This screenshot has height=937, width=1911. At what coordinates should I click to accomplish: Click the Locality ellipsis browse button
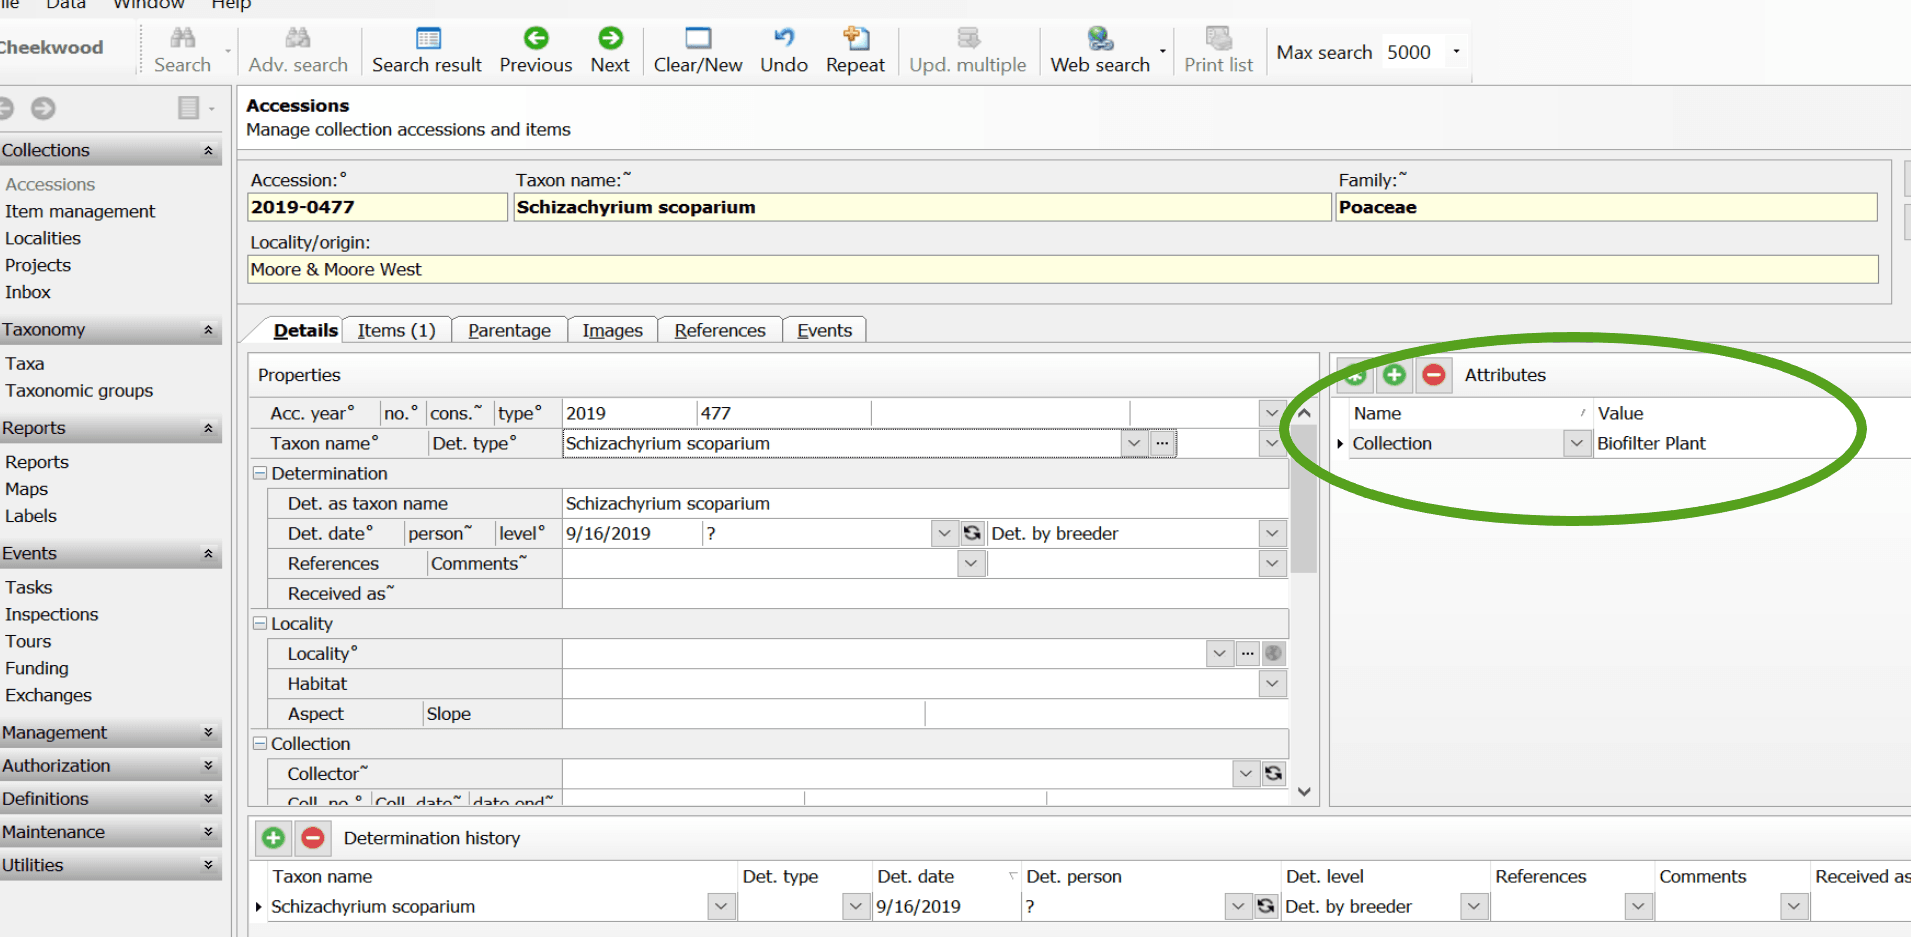point(1247,653)
